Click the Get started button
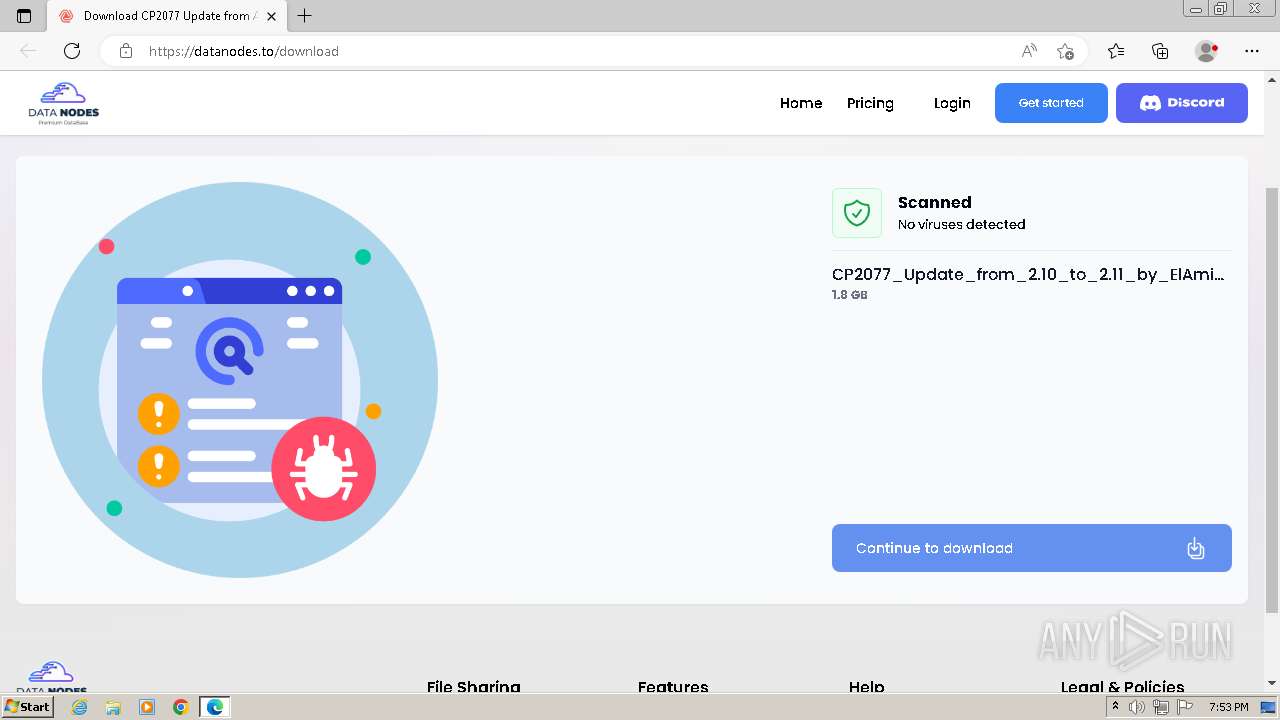The height and width of the screenshot is (720, 1280). coord(1051,103)
